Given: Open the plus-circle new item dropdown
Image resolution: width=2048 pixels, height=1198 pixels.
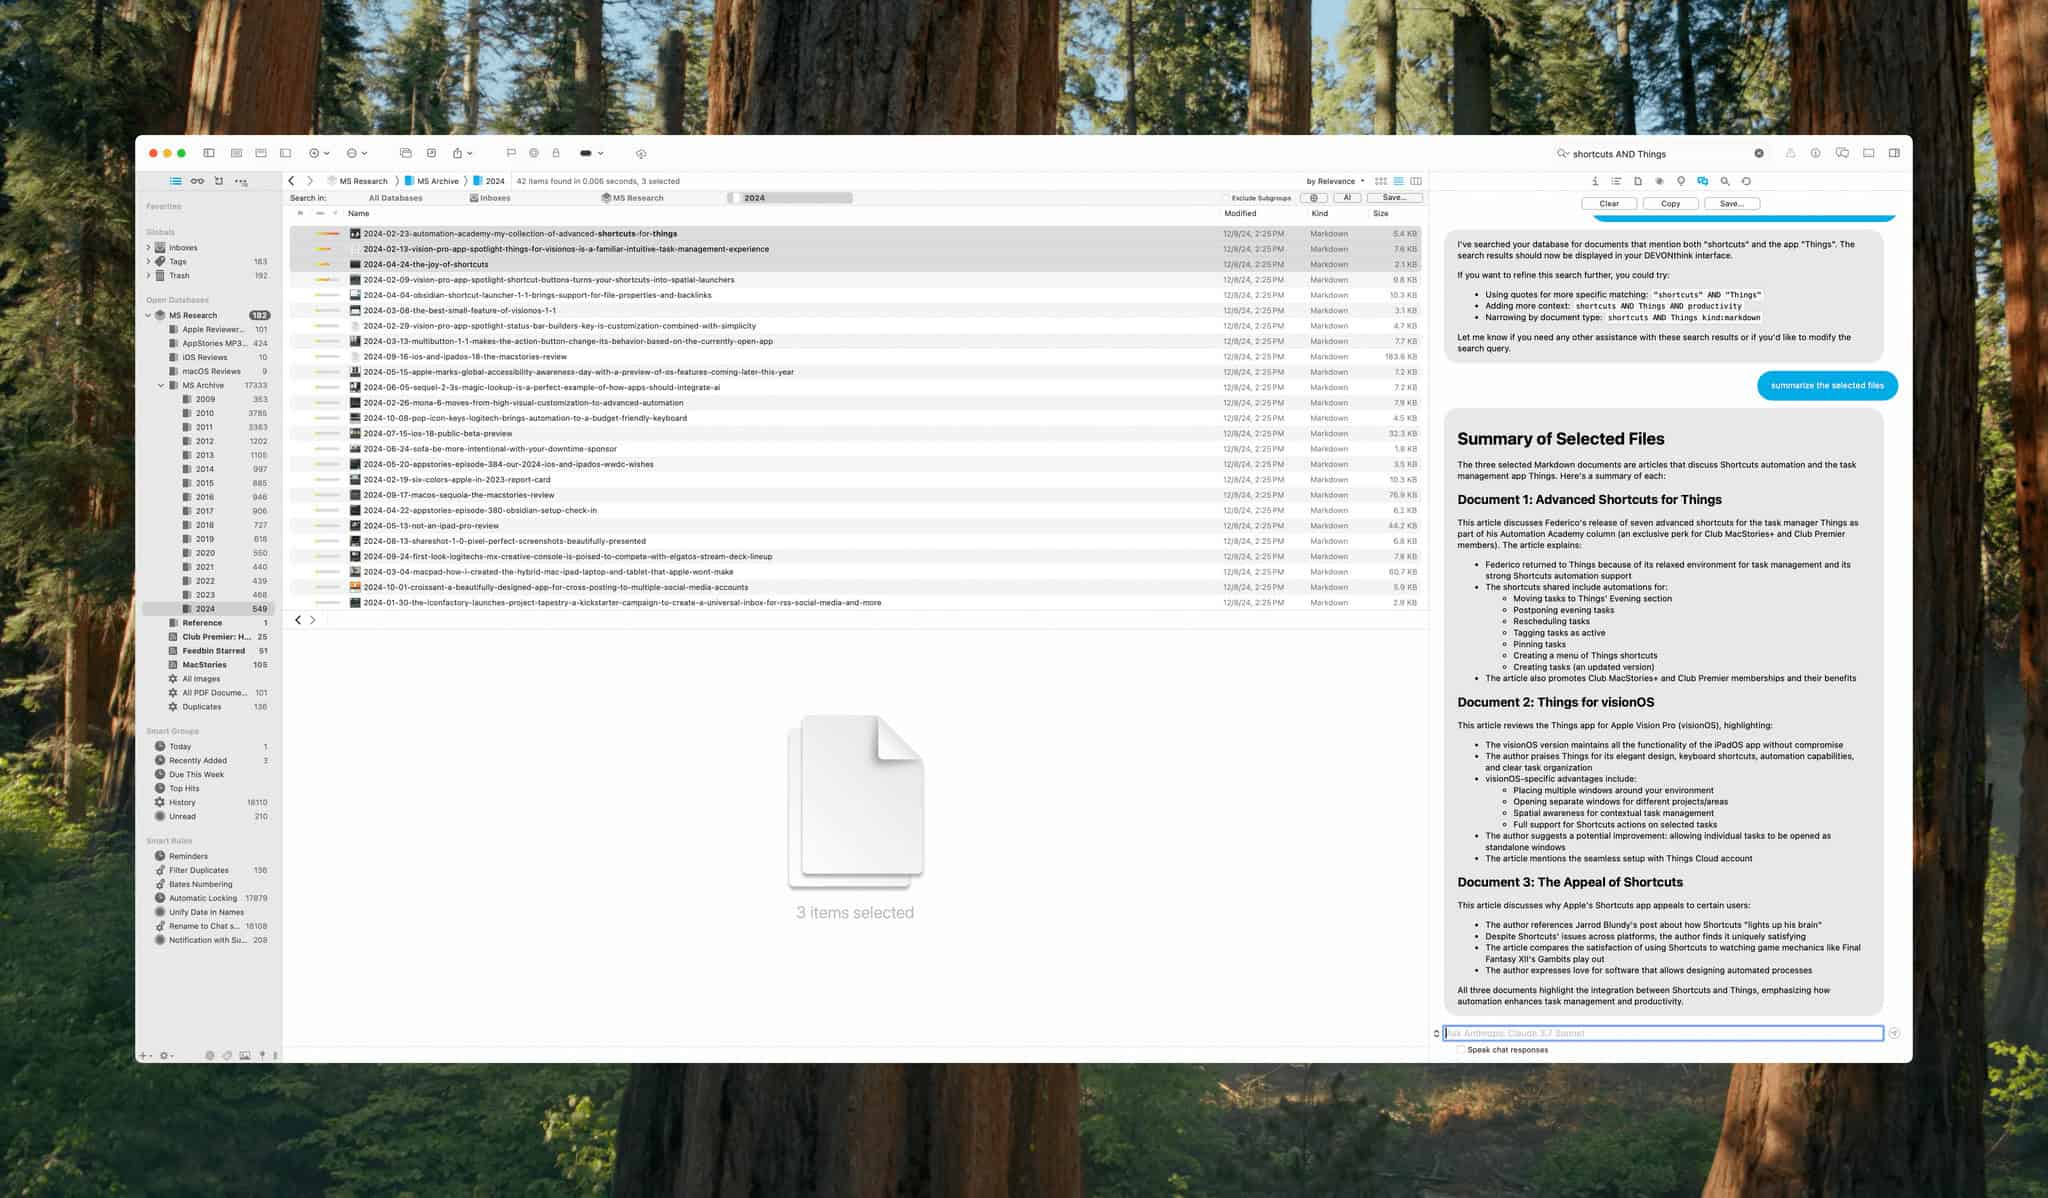Looking at the screenshot, I should [319, 153].
